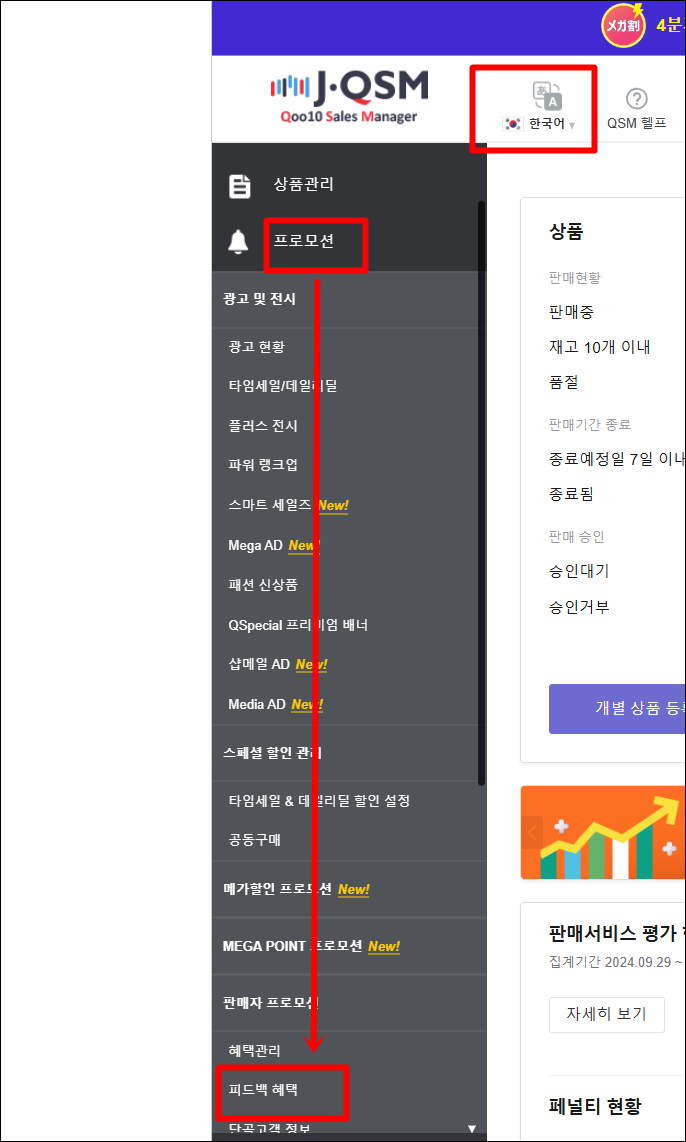Go to 패션 신상품
The width and height of the screenshot is (686, 1142).
tap(262, 584)
